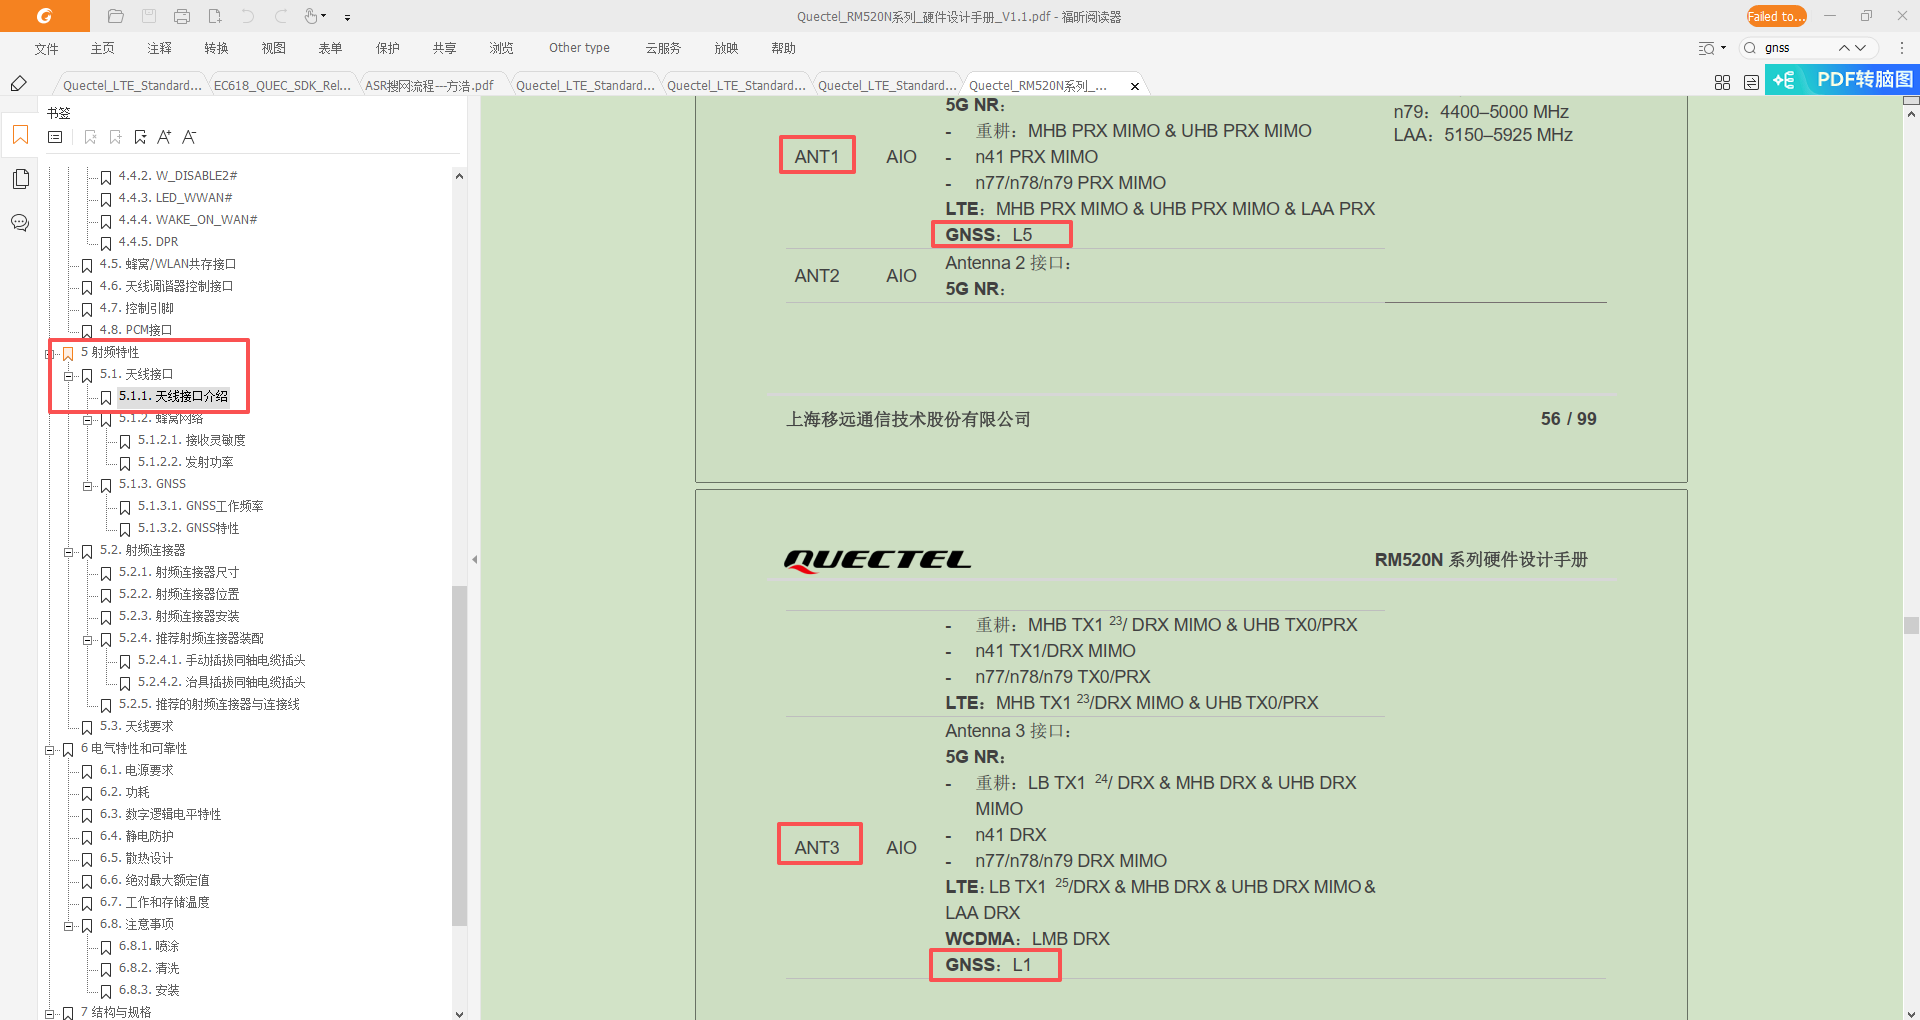
Task: Decrease bookmark font size with A- icon
Action: point(189,137)
